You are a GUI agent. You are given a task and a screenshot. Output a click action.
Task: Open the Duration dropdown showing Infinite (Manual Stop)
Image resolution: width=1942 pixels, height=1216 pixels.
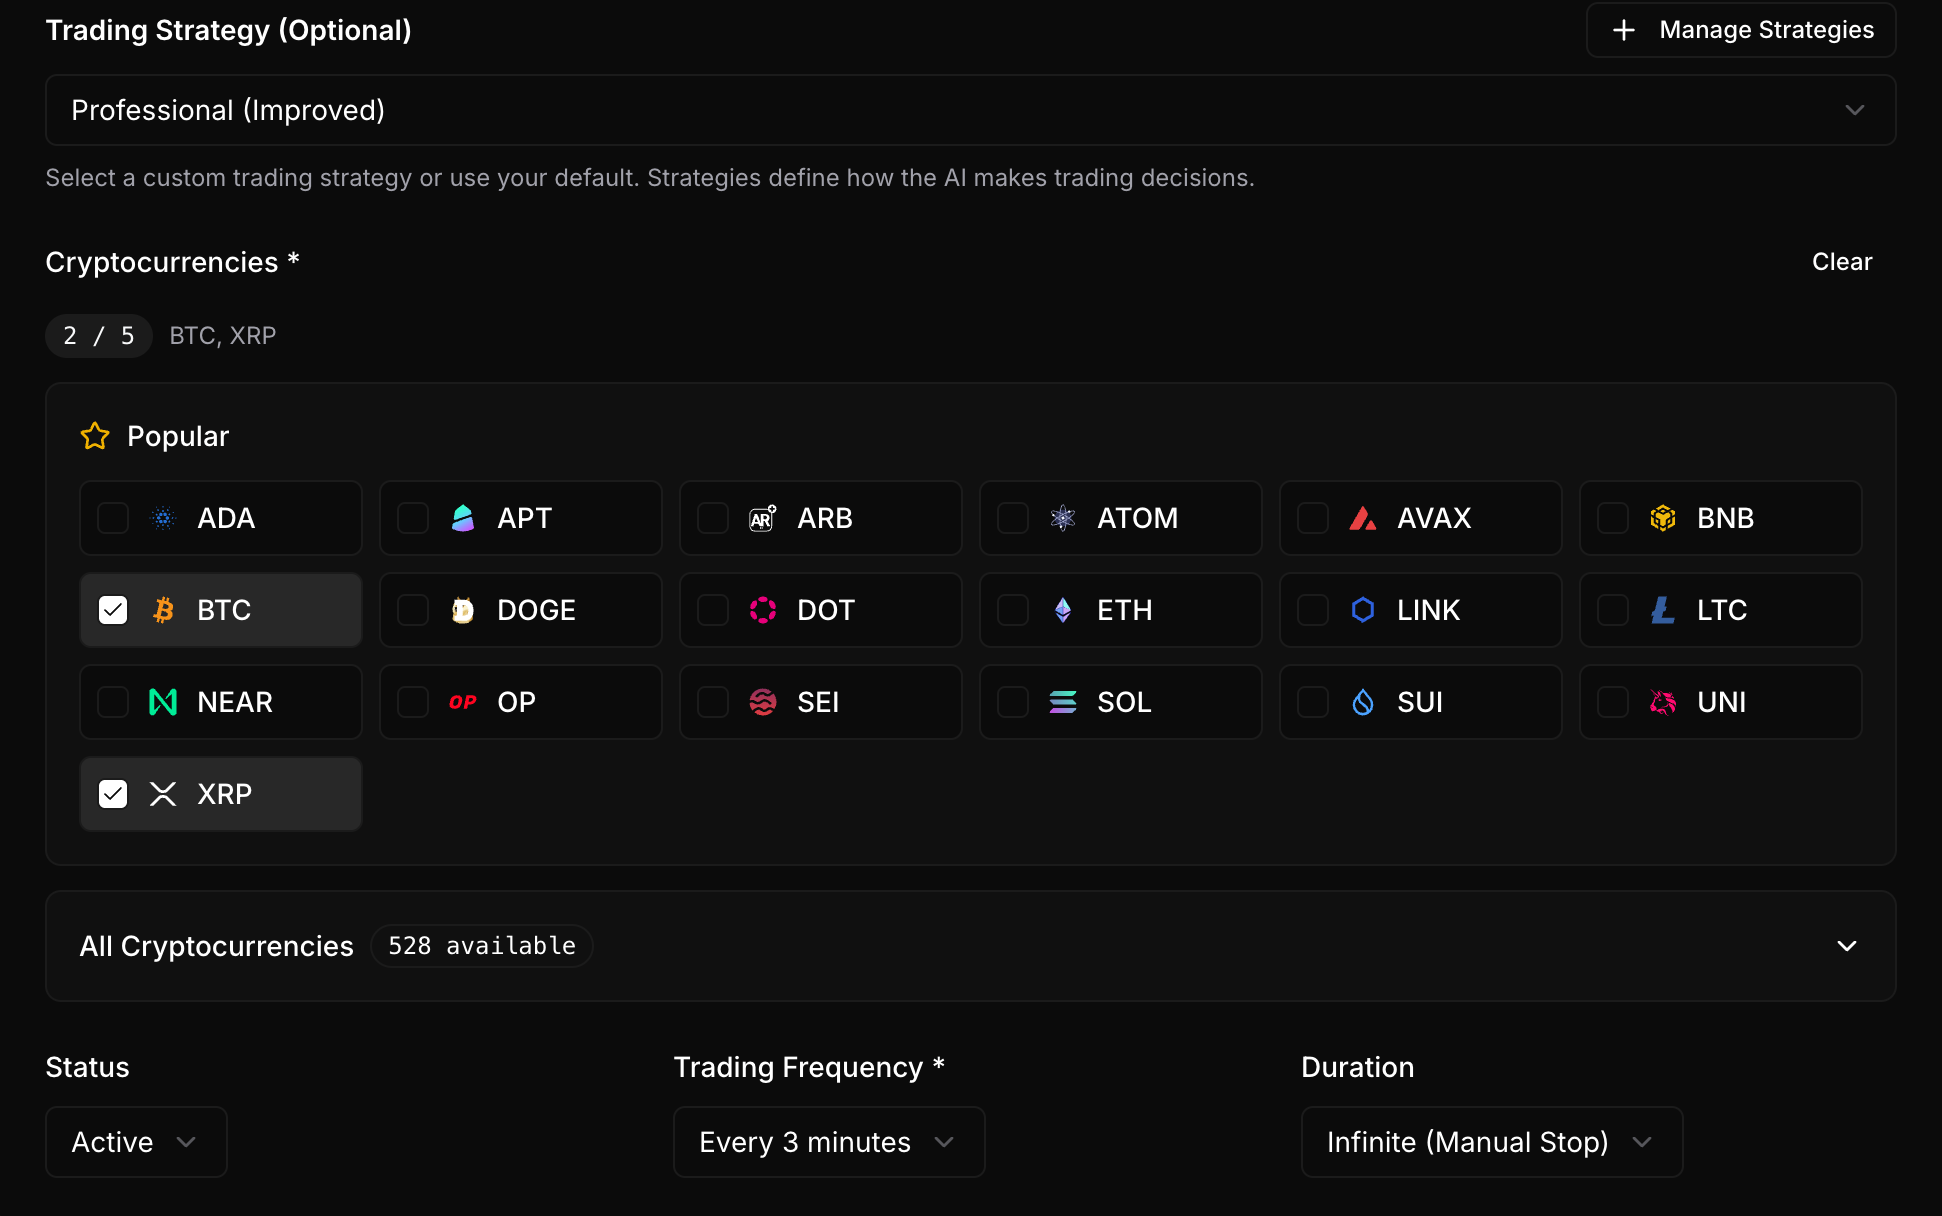(1490, 1141)
